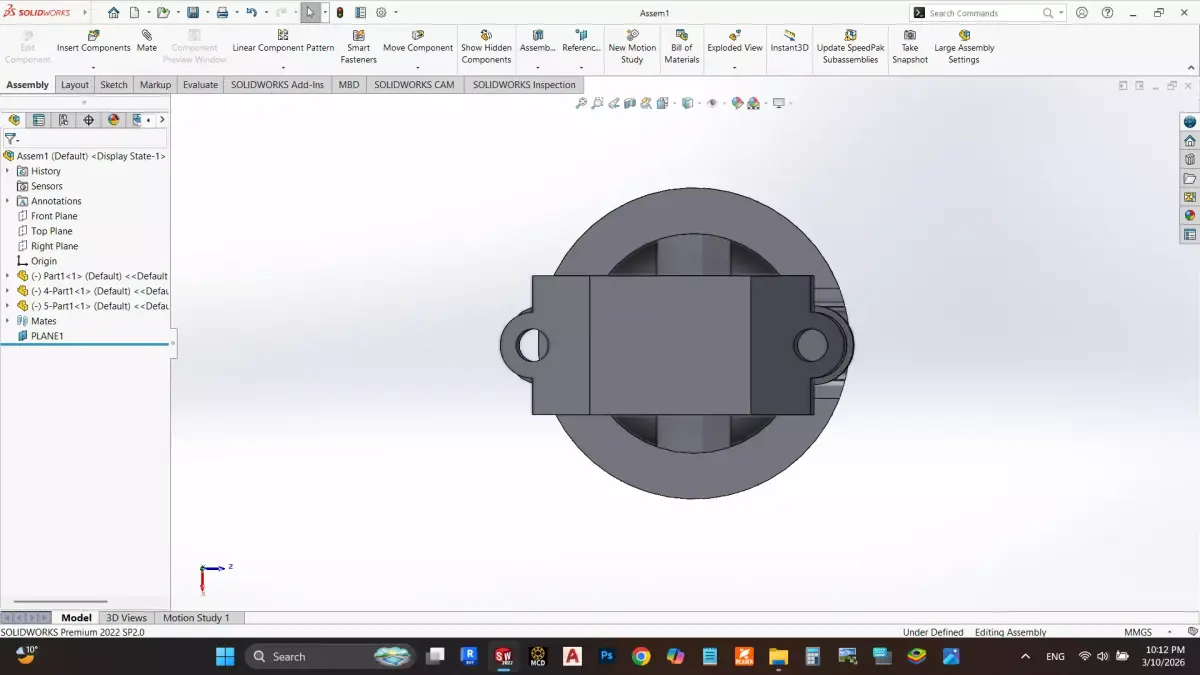
Task: Toggle the Instant3D mode
Action: [x=789, y=41]
